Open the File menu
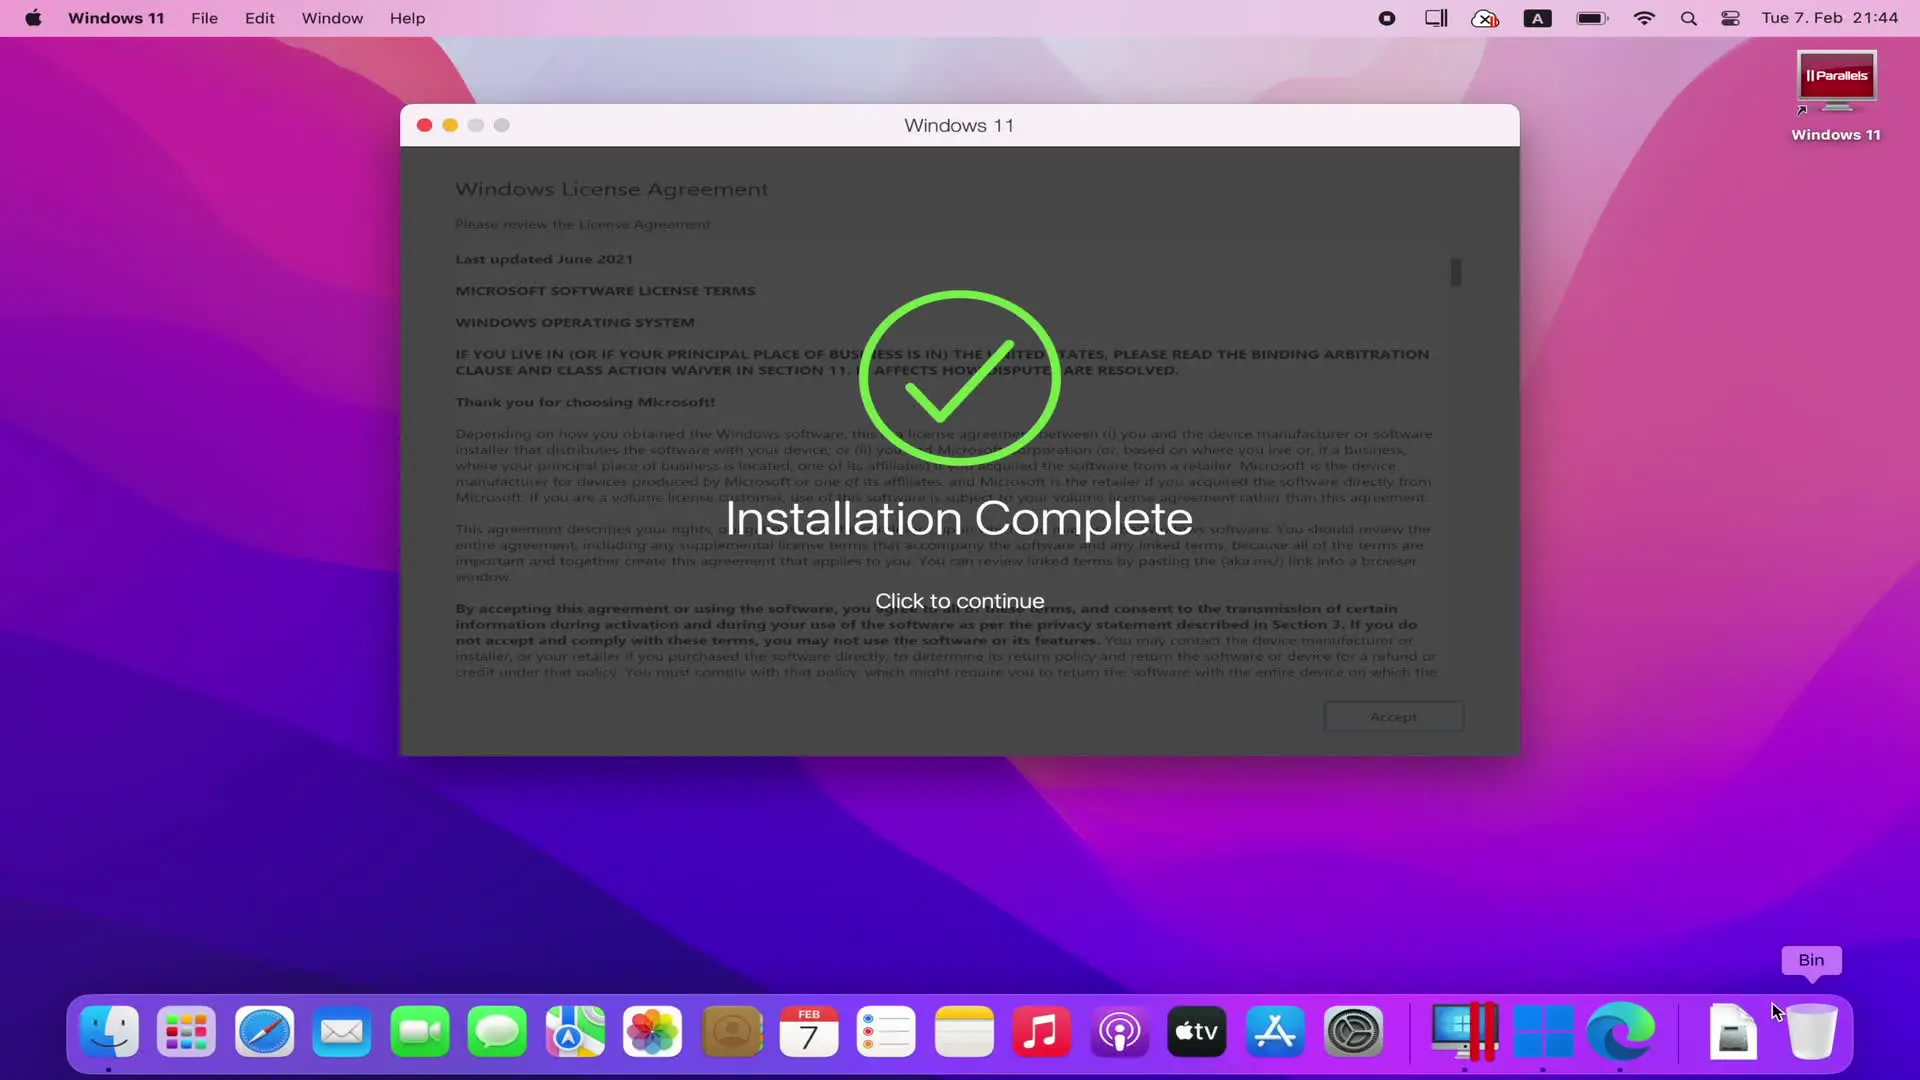The height and width of the screenshot is (1080, 1920). point(204,18)
